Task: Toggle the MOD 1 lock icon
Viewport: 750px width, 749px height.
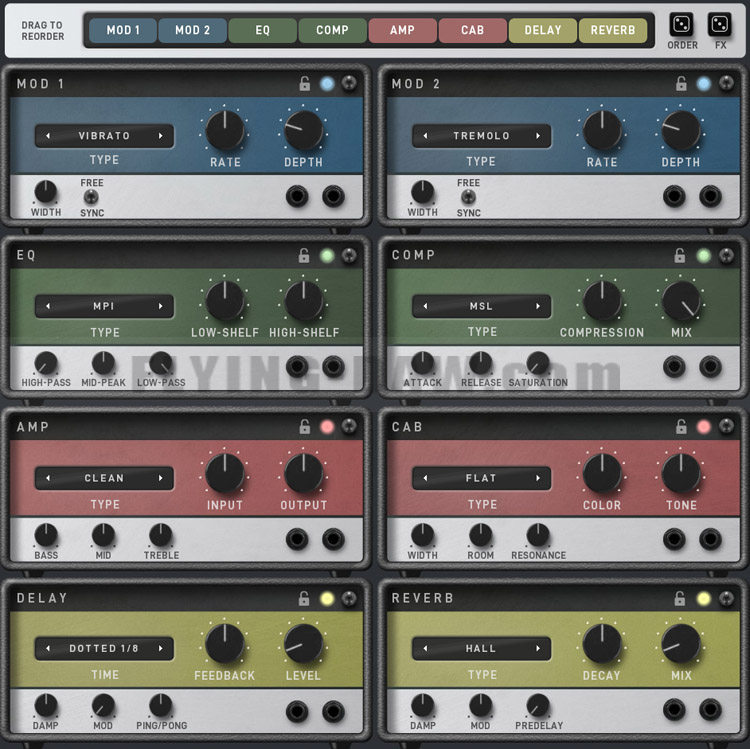Action: (x=305, y=83)
